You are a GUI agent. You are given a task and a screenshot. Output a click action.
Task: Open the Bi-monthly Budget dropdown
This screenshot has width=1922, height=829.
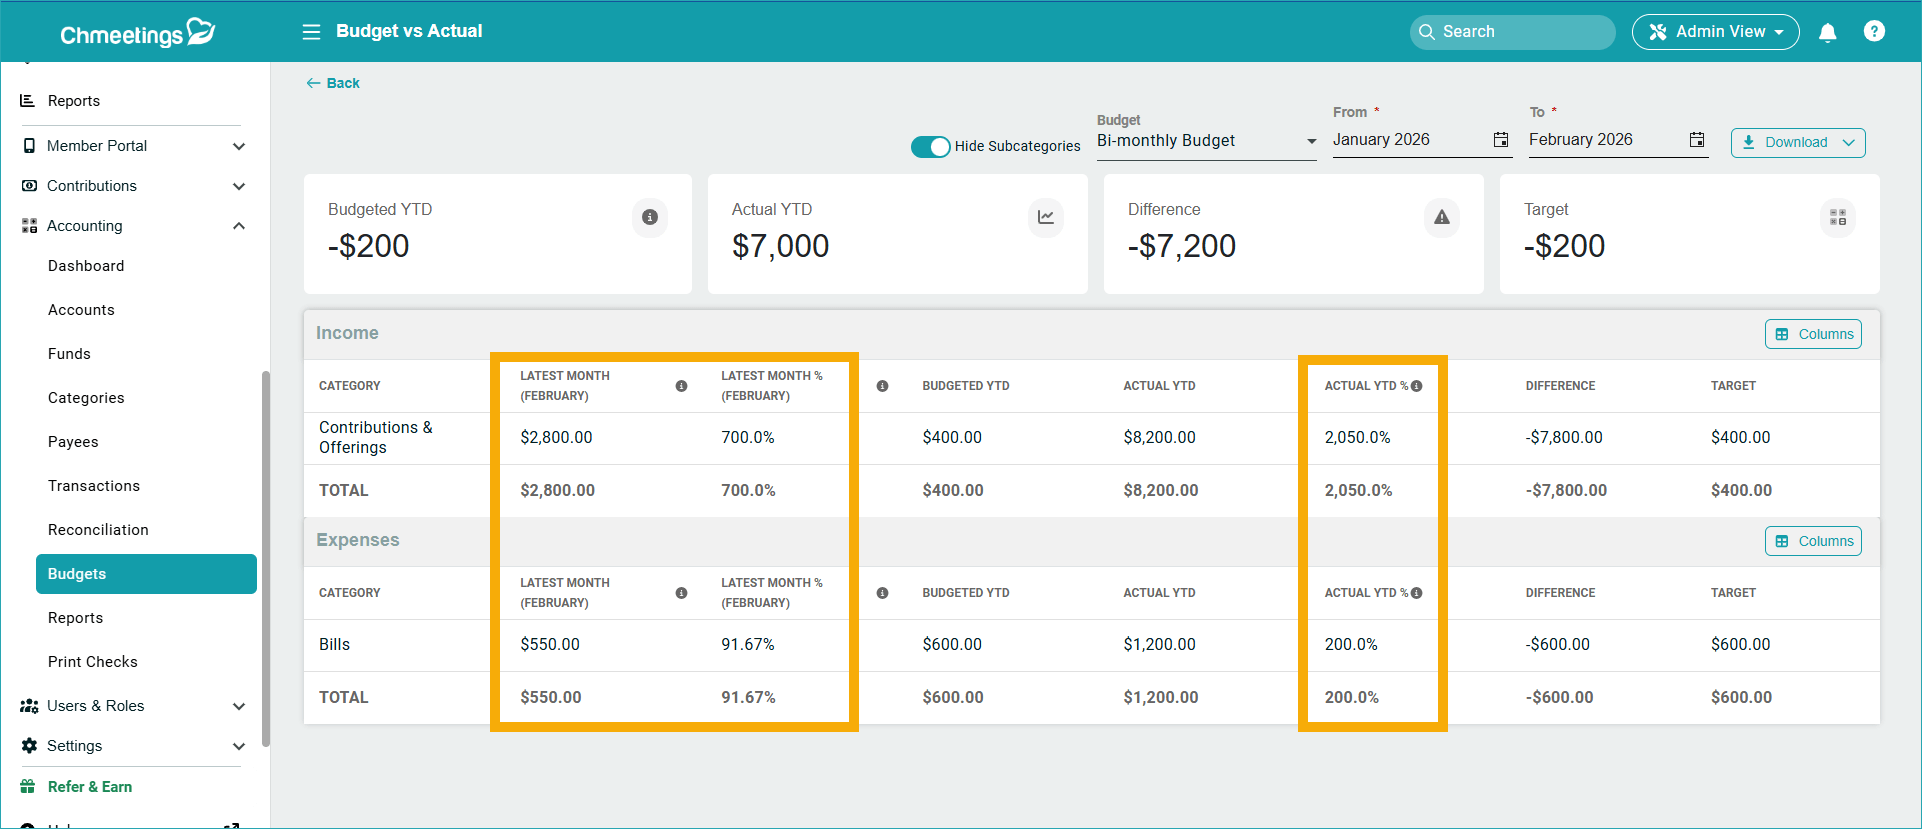tap(1206, 141)
